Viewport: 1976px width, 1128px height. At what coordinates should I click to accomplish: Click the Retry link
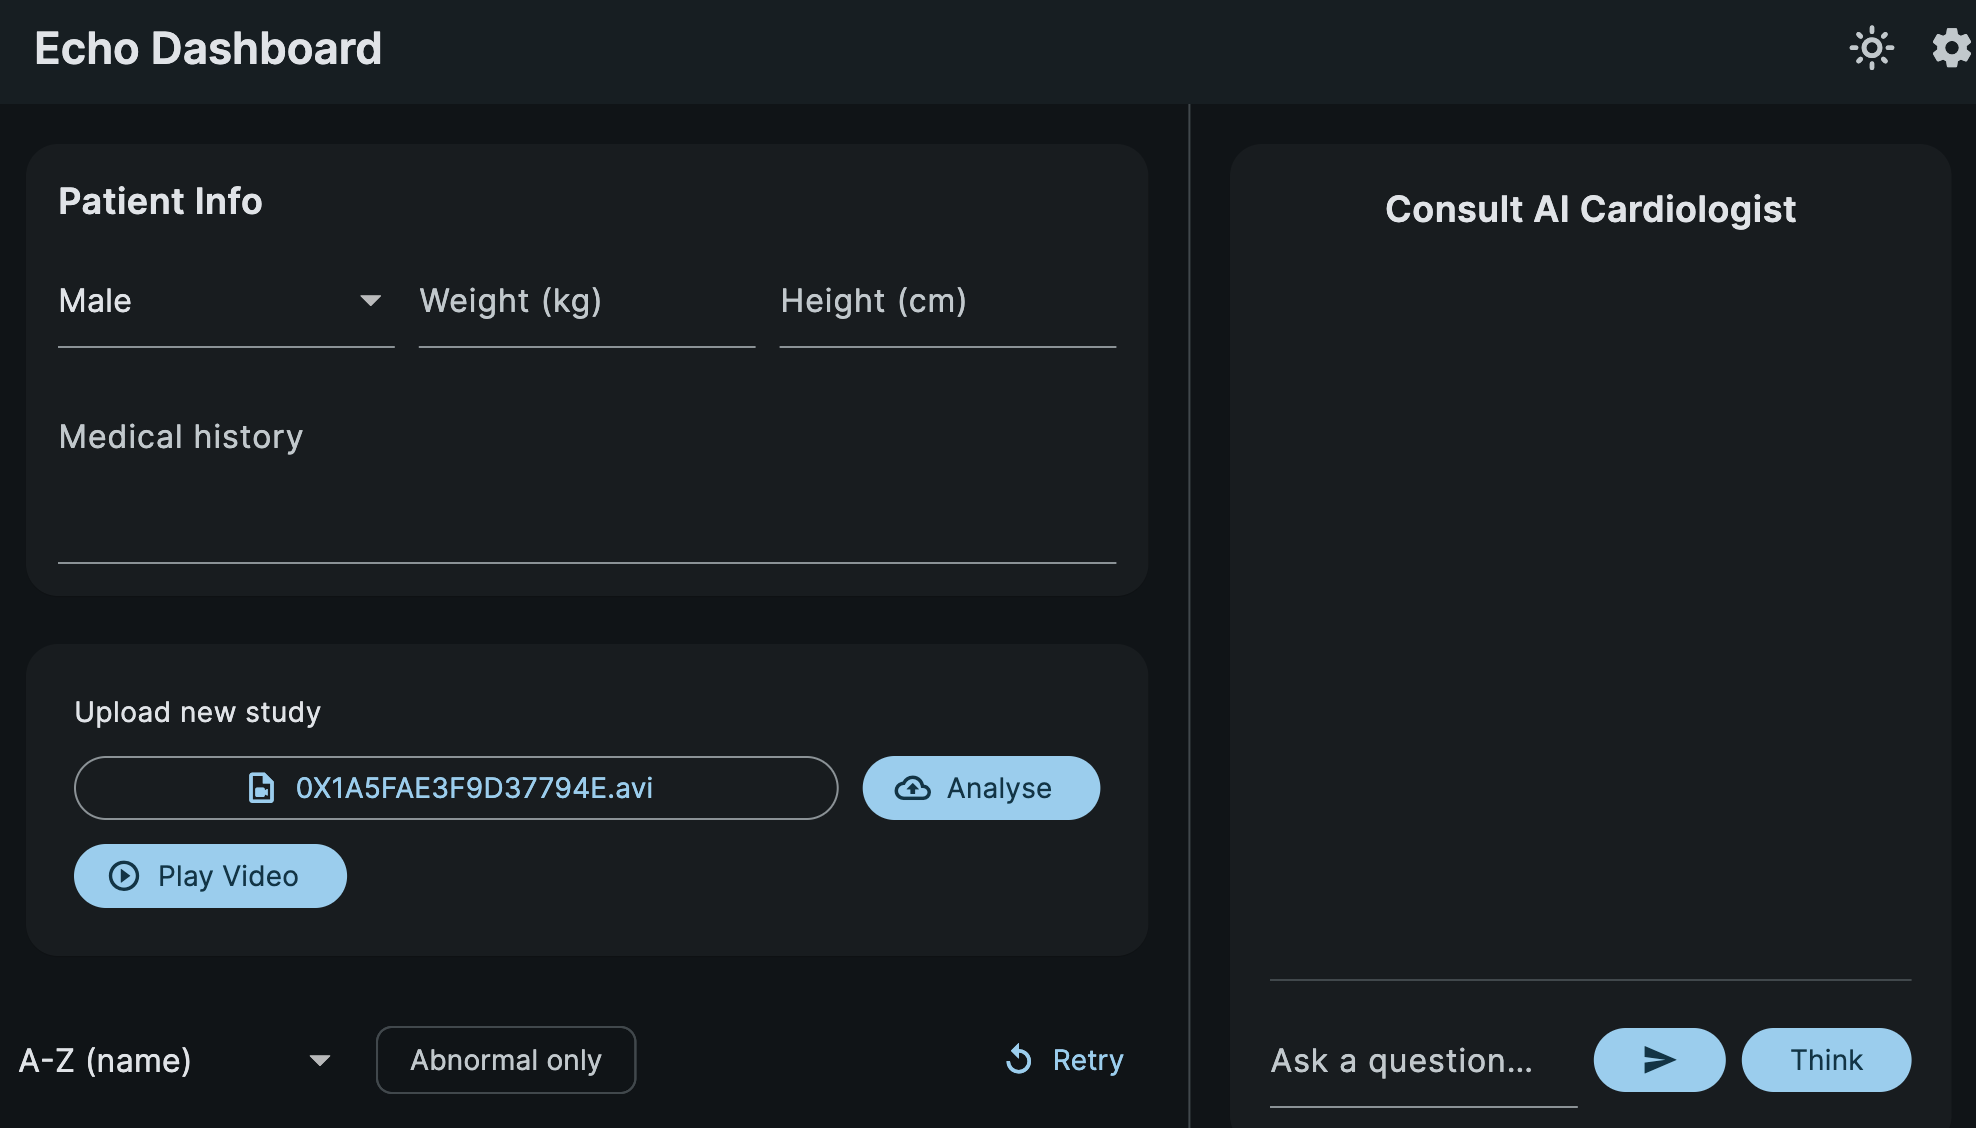tap(1064, 1060)
